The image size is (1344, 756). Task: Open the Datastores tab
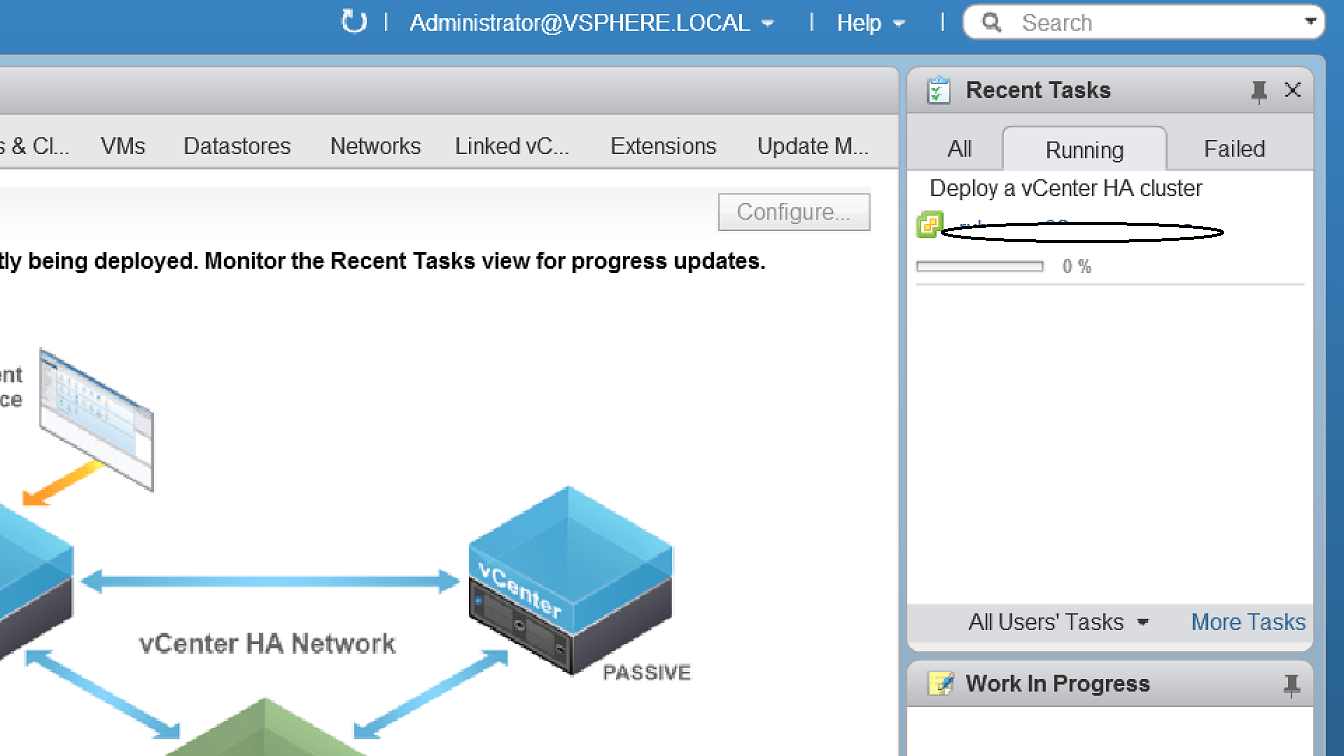(x=237, y=146)
